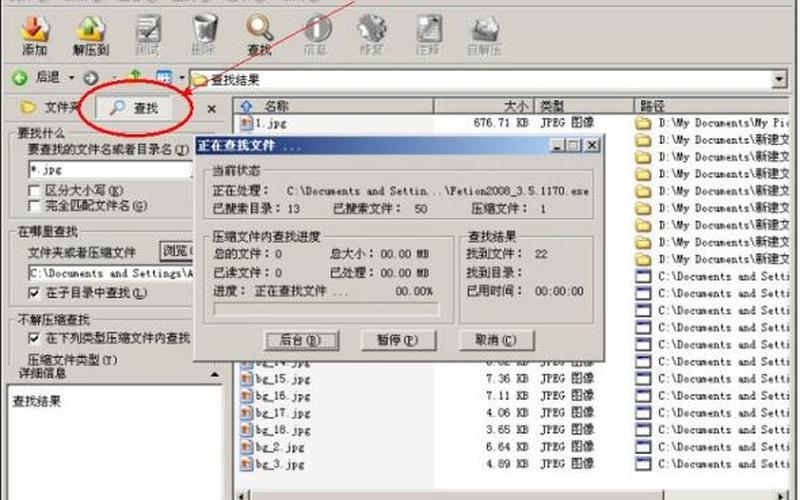800x500 pixels.
Task: Click the 查找结果 details text box
Action: 115,443
